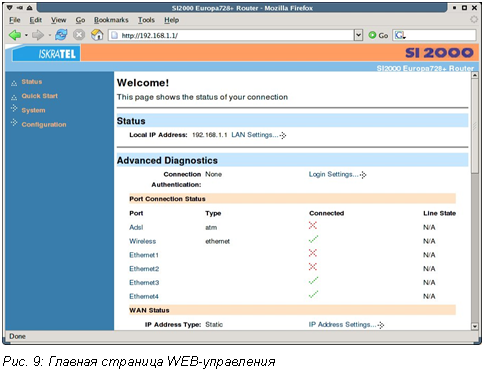
Task: Click into the browser search box
Action: [x=440, y=35]
